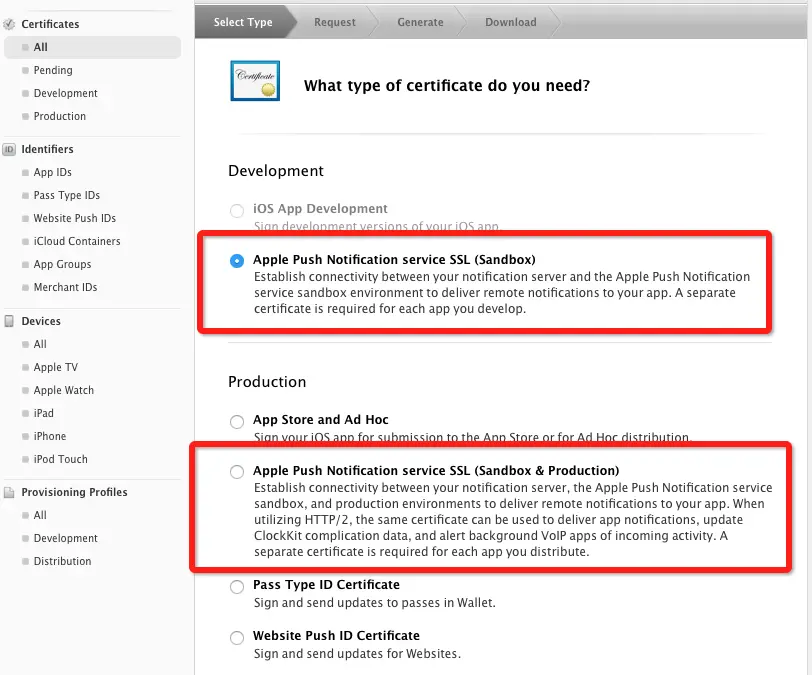This screenshot has height=675, width=812.
Task: Click the certificate image beside the heading
Action: coord(255,81)
